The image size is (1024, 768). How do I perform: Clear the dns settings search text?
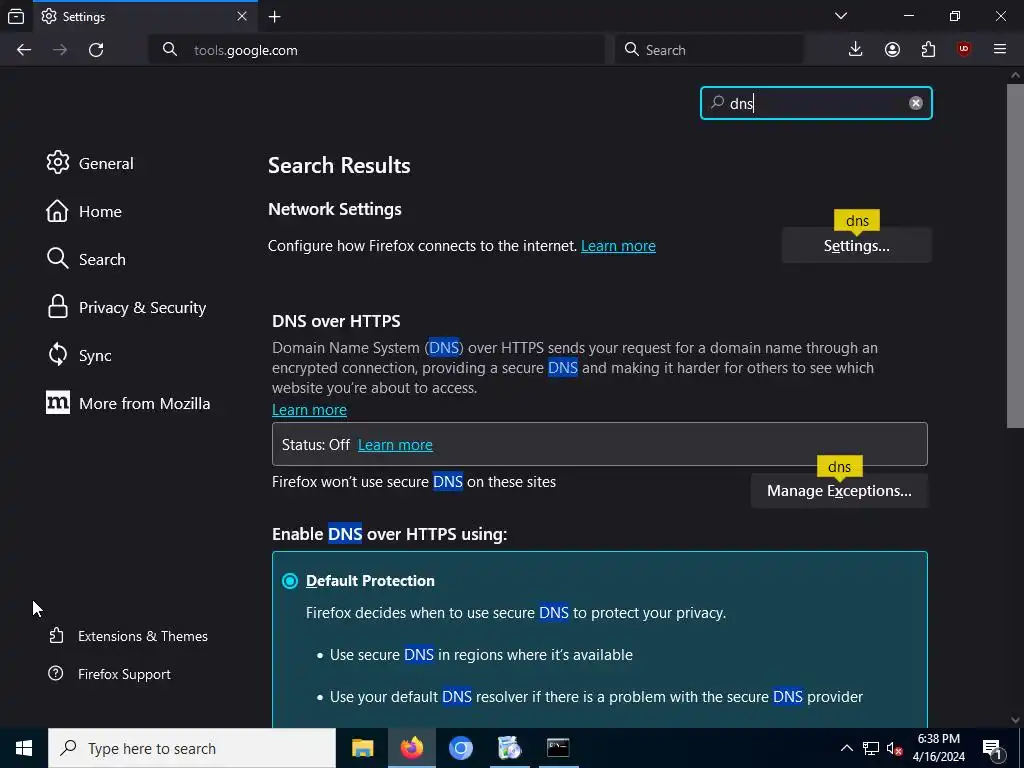coord(916,103)
